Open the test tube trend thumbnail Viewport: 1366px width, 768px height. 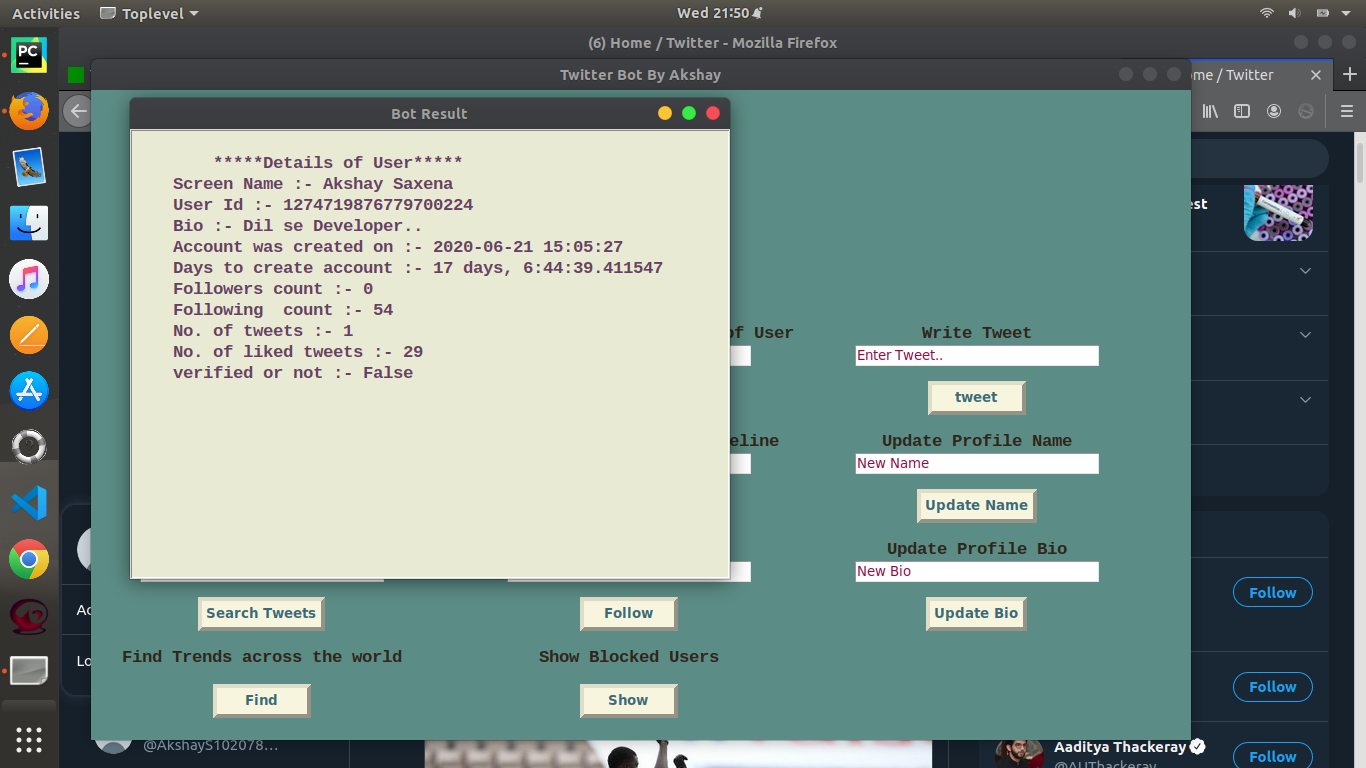pyautogui.click(x=1278, y=213)
